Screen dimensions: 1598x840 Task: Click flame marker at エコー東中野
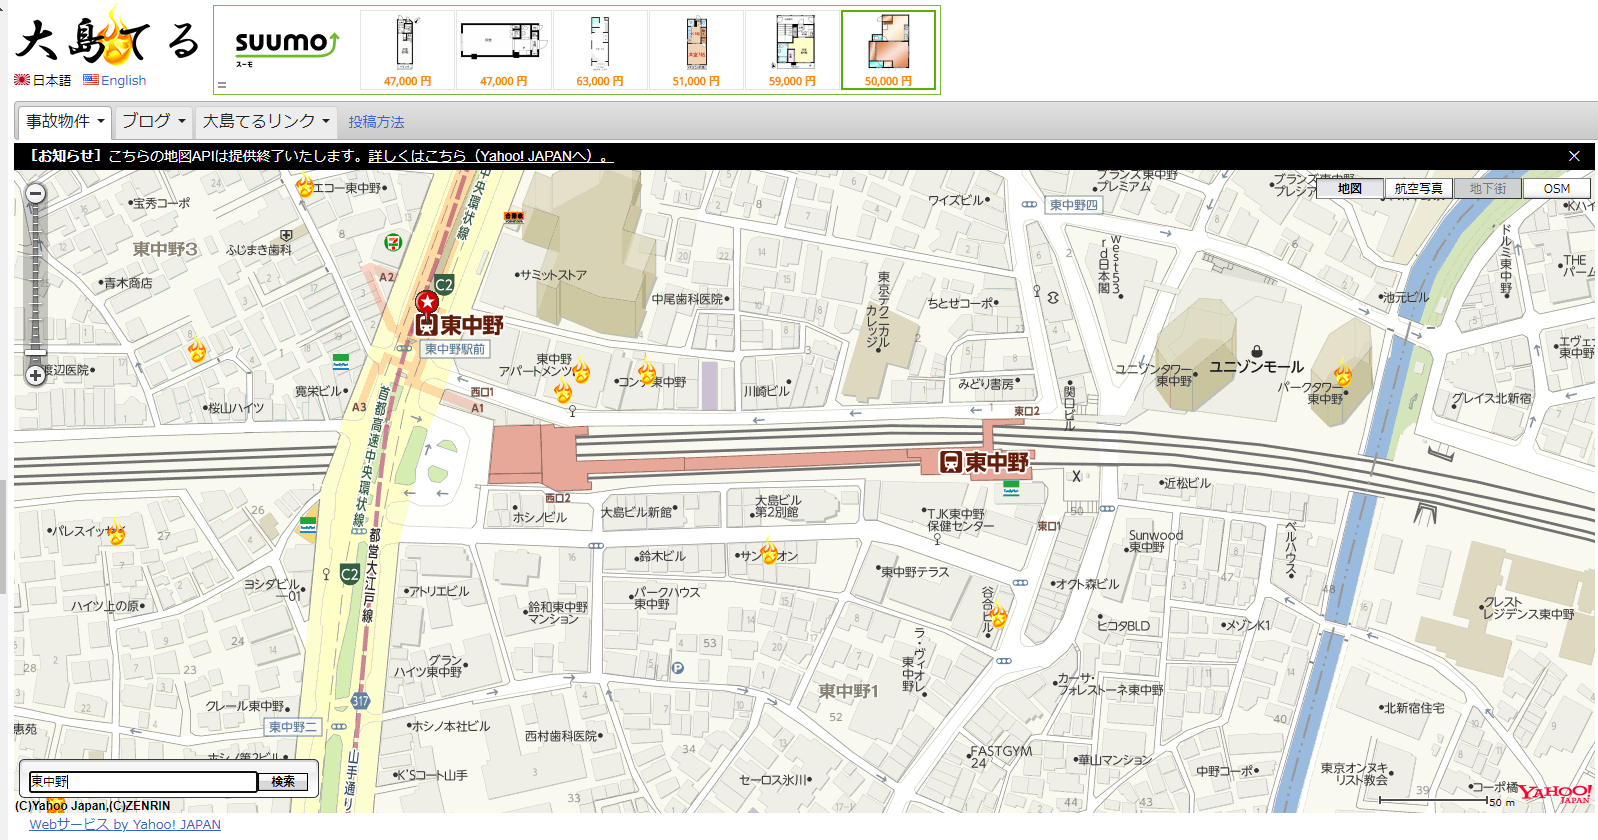pyautogui.click(x=305, y=187)
